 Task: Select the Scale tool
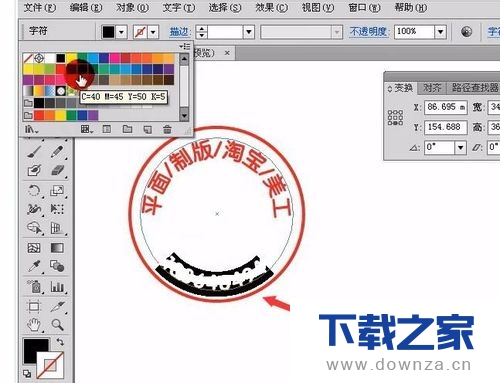(57, 191)
